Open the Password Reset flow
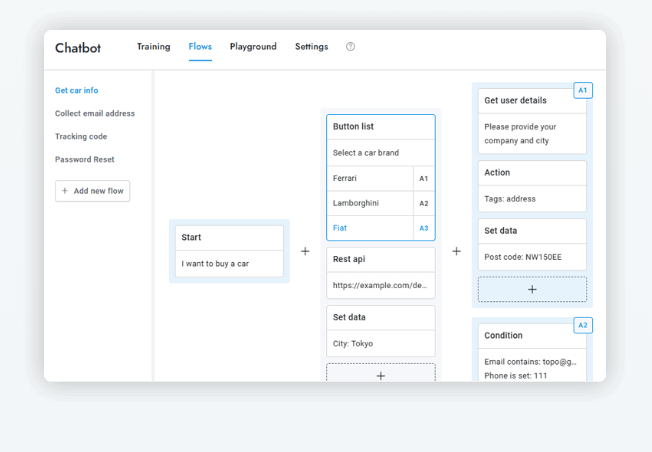 (x=85, y=160)
